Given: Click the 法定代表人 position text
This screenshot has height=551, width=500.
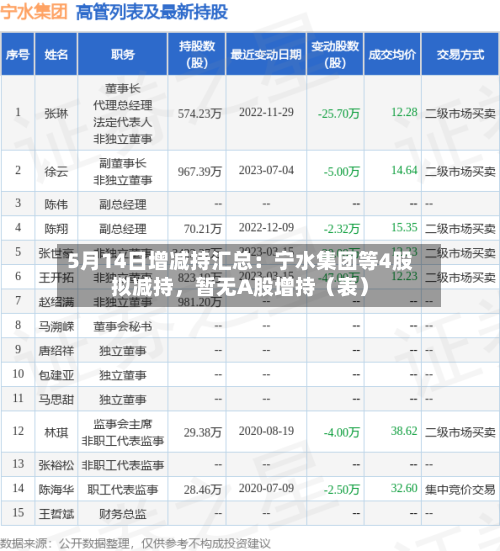Looking at the screenshot, I should click(x=123, y=122).
